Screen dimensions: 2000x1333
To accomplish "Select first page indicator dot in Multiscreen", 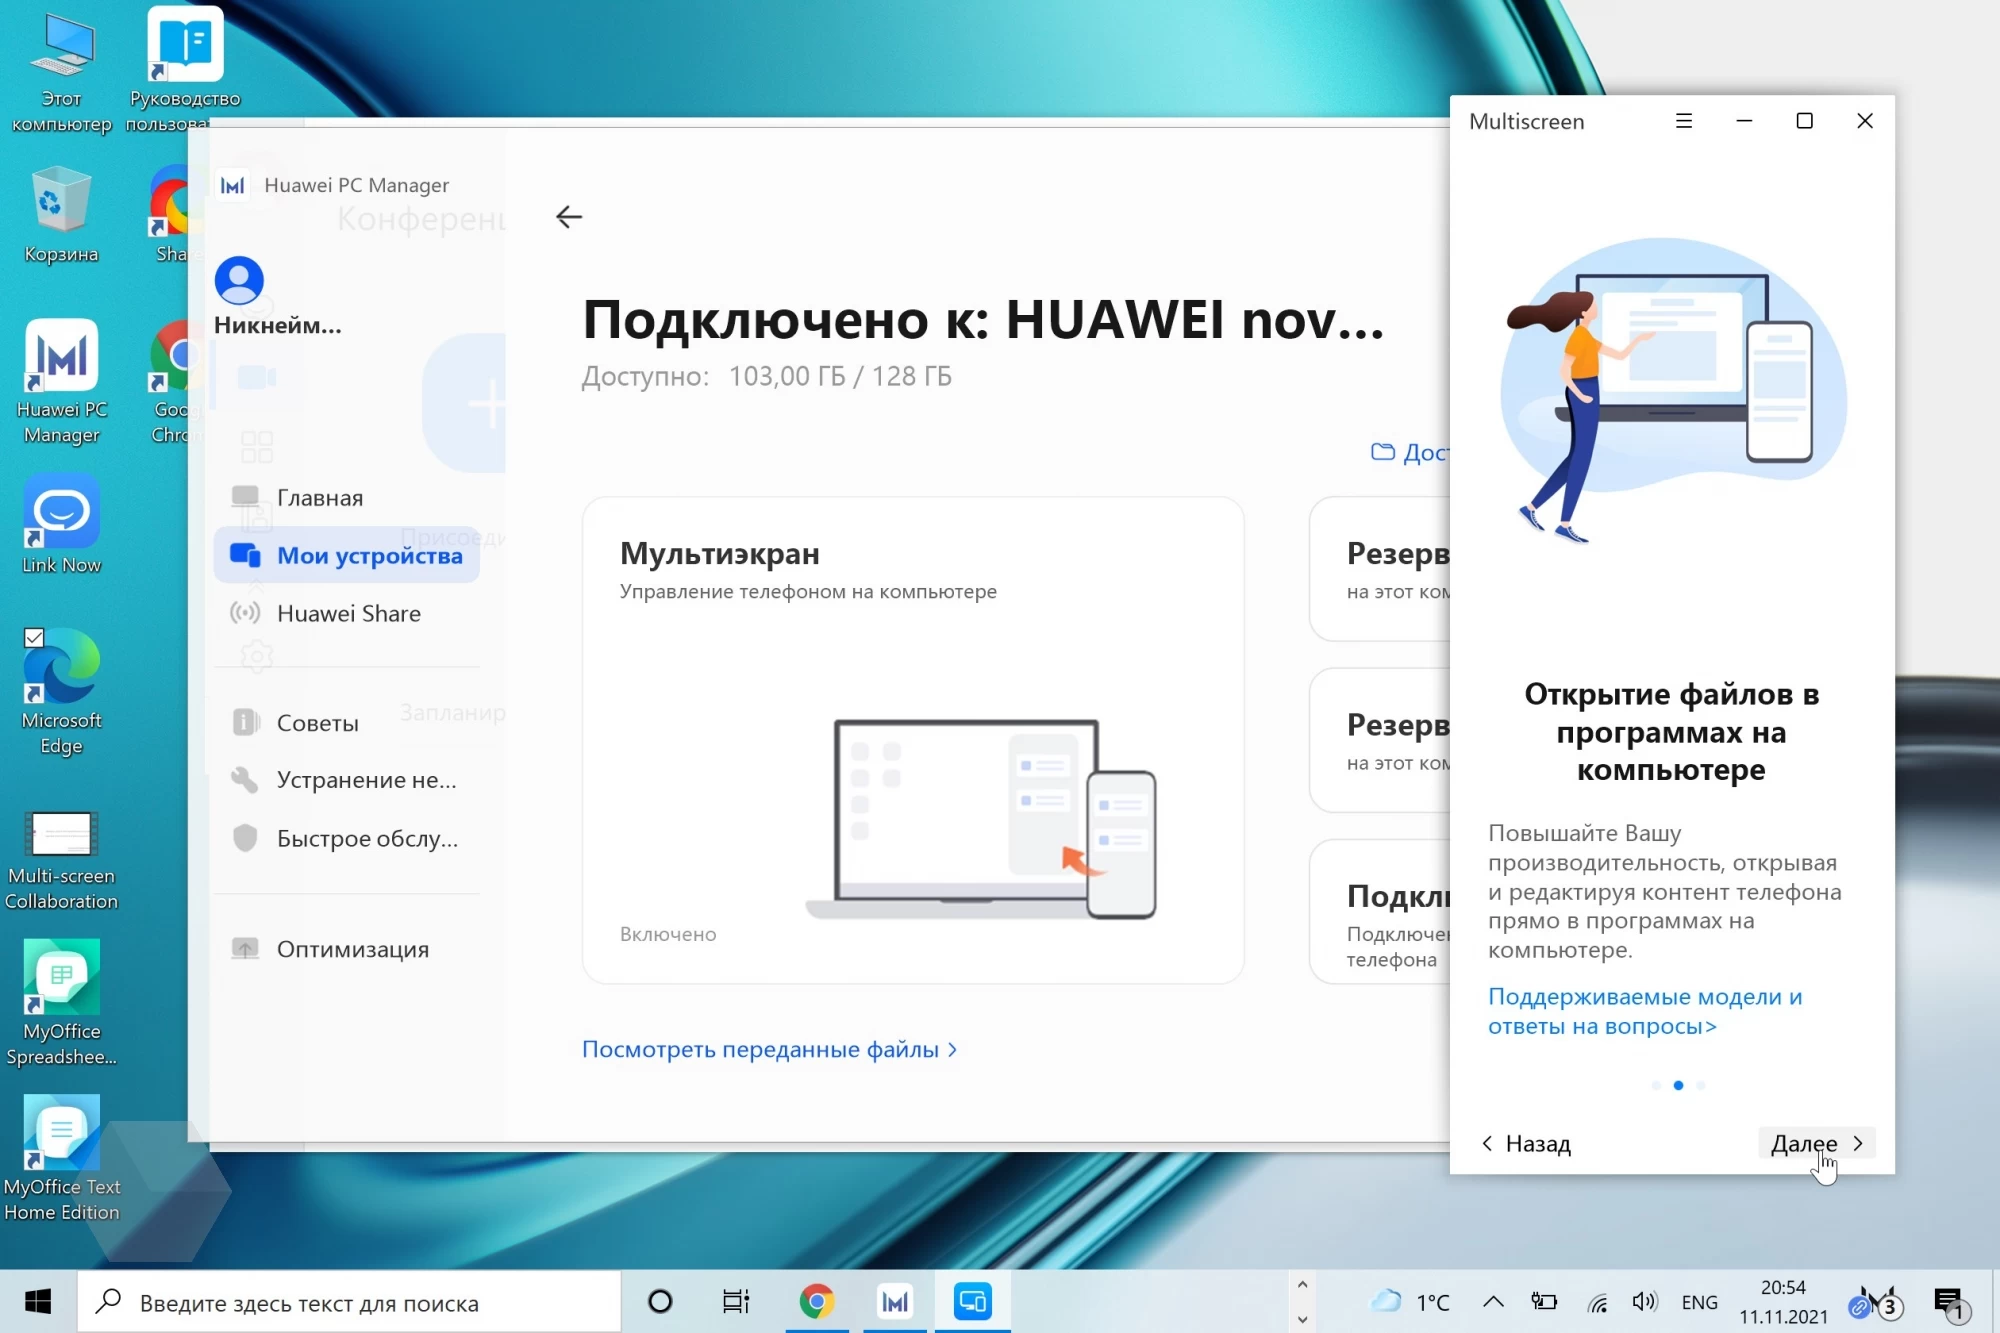I will point(1656,1085).
